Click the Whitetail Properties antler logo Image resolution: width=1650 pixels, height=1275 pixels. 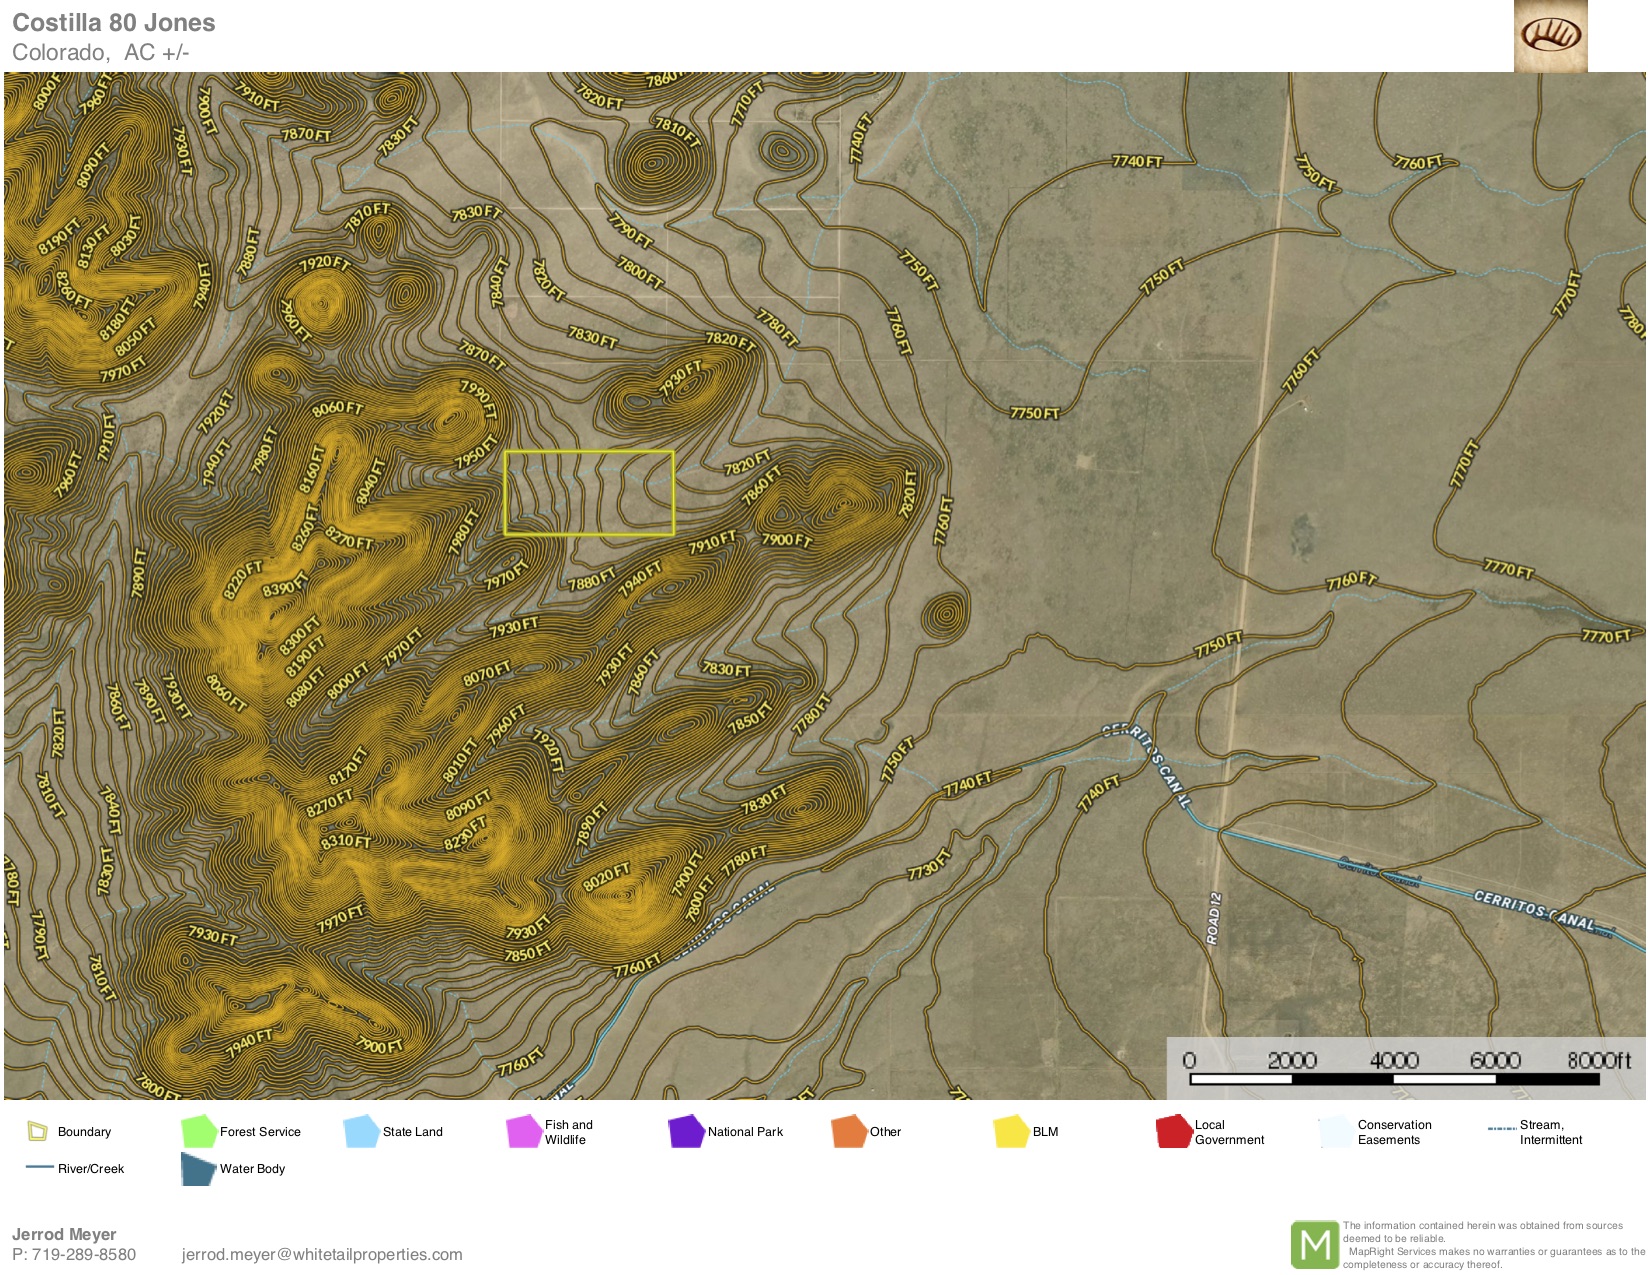pyautogui.click(x=1550, y=36)
